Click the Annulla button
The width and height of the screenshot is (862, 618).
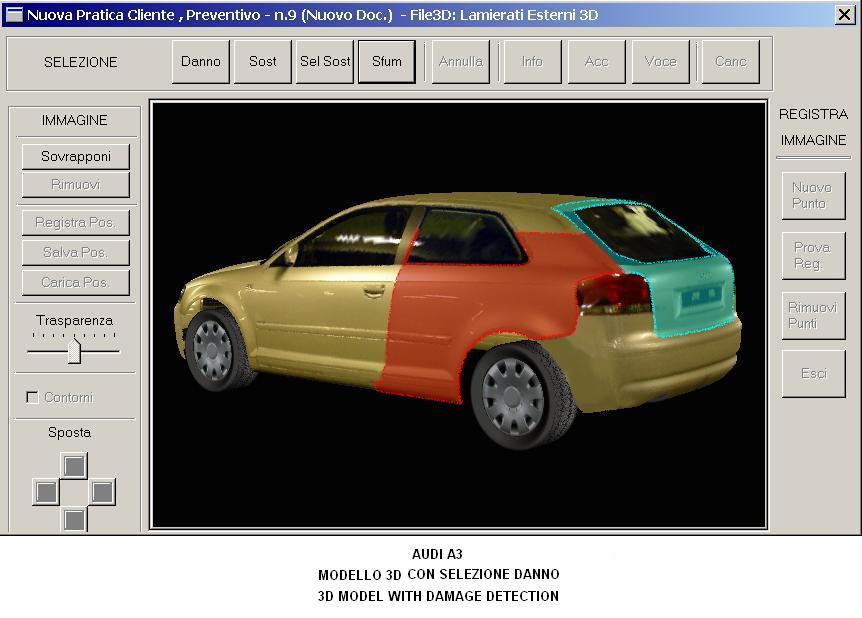[x=461, y=62]
